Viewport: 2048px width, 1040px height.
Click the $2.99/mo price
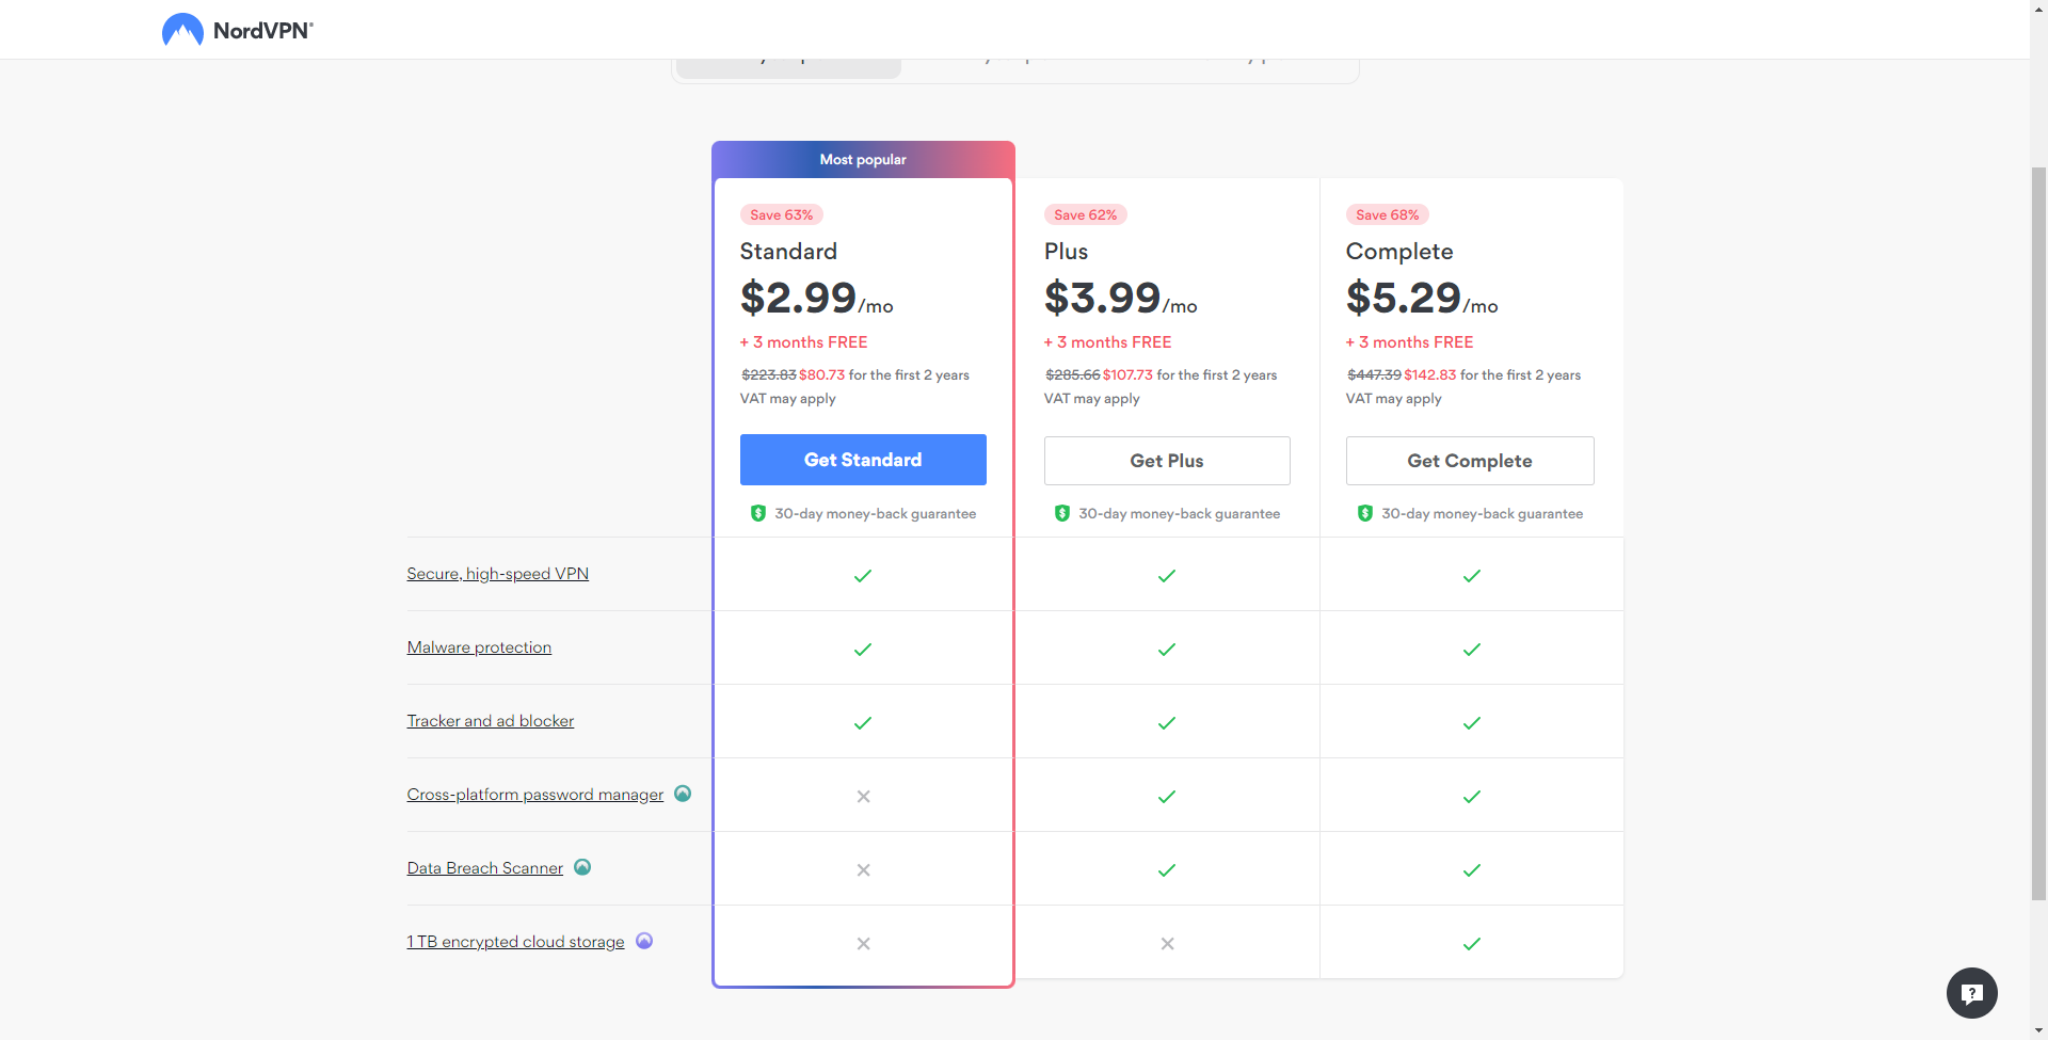(816, 298)
